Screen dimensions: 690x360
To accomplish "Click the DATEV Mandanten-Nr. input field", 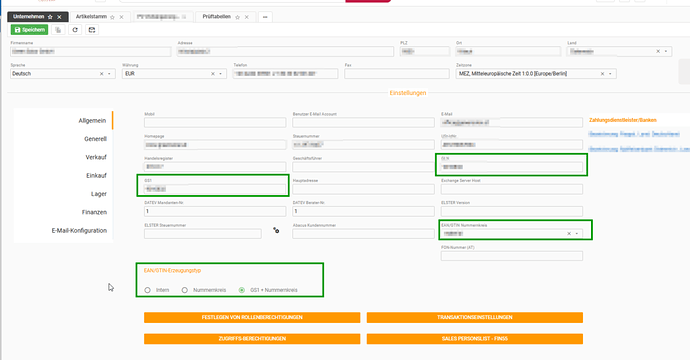I will pyautogui.click(x=215, y=211).
